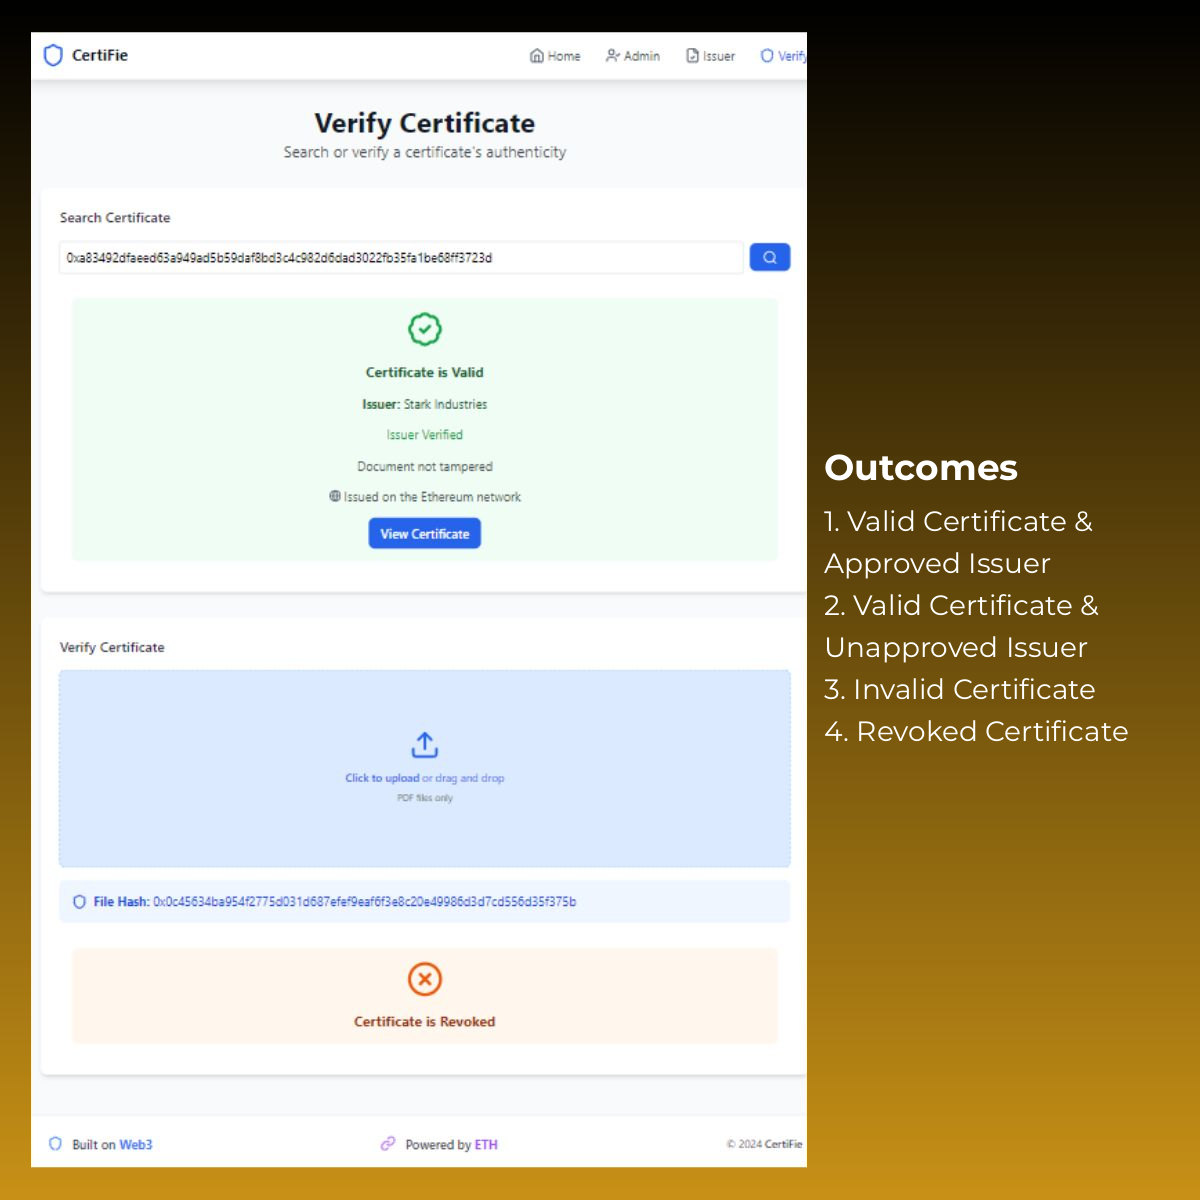Go to the Admin page
This screenshot has height=1200, width=1200.
633,56
